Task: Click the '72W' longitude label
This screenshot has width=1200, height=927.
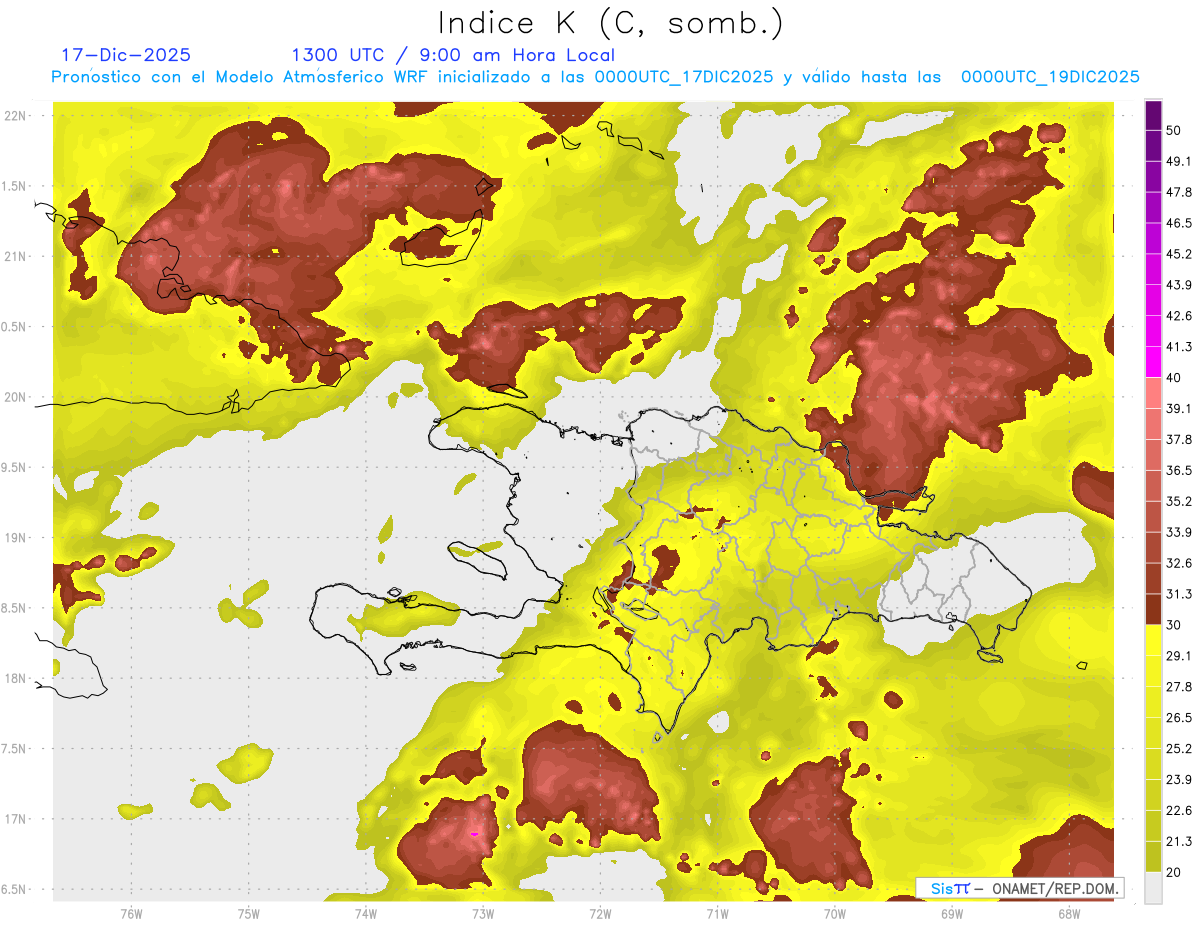Action: coord(600,913)
